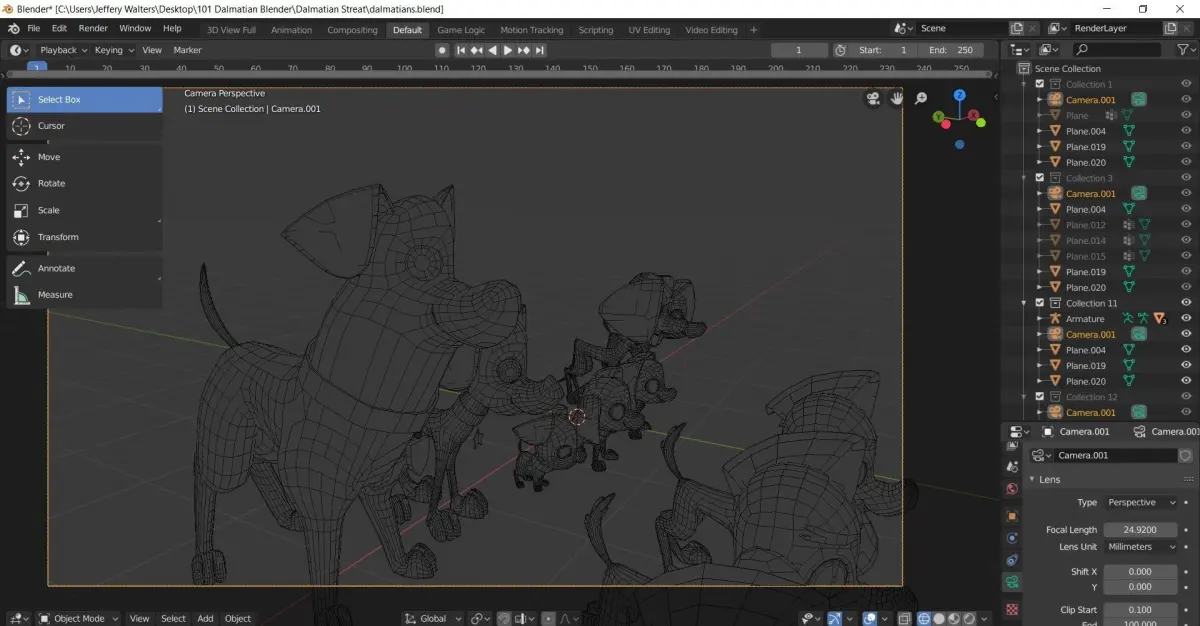Screen dimensions: 1200x626
Task: Jump to the timeline start frame
Action: [x=461, y=50]
